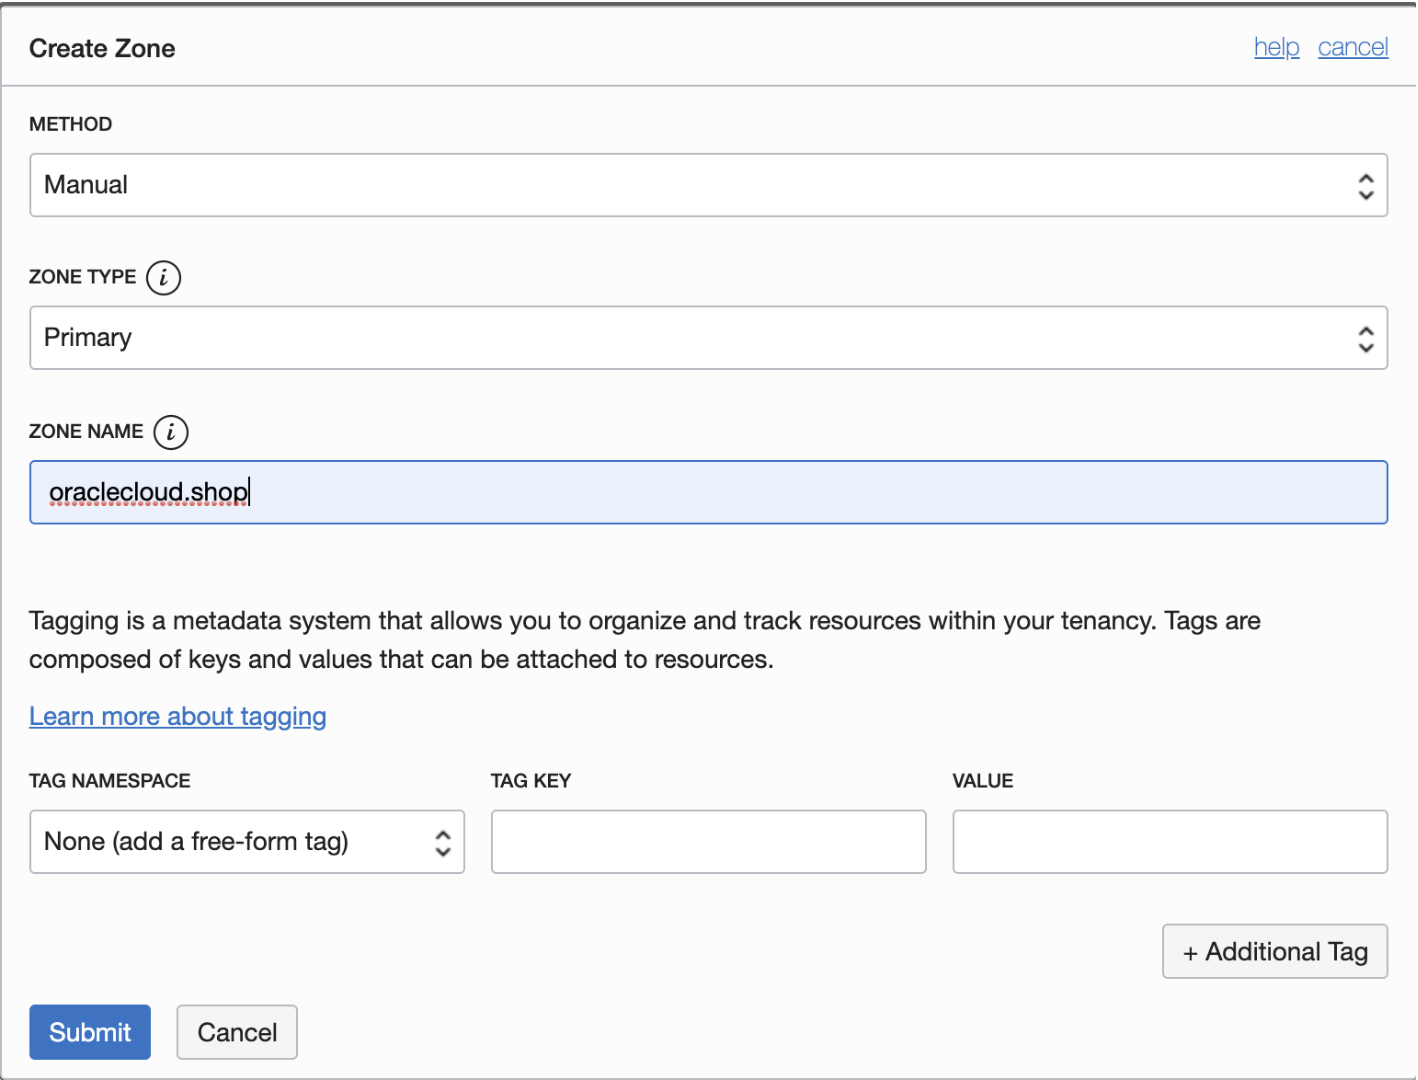Click the Zone Name info icon

point(171,432)
